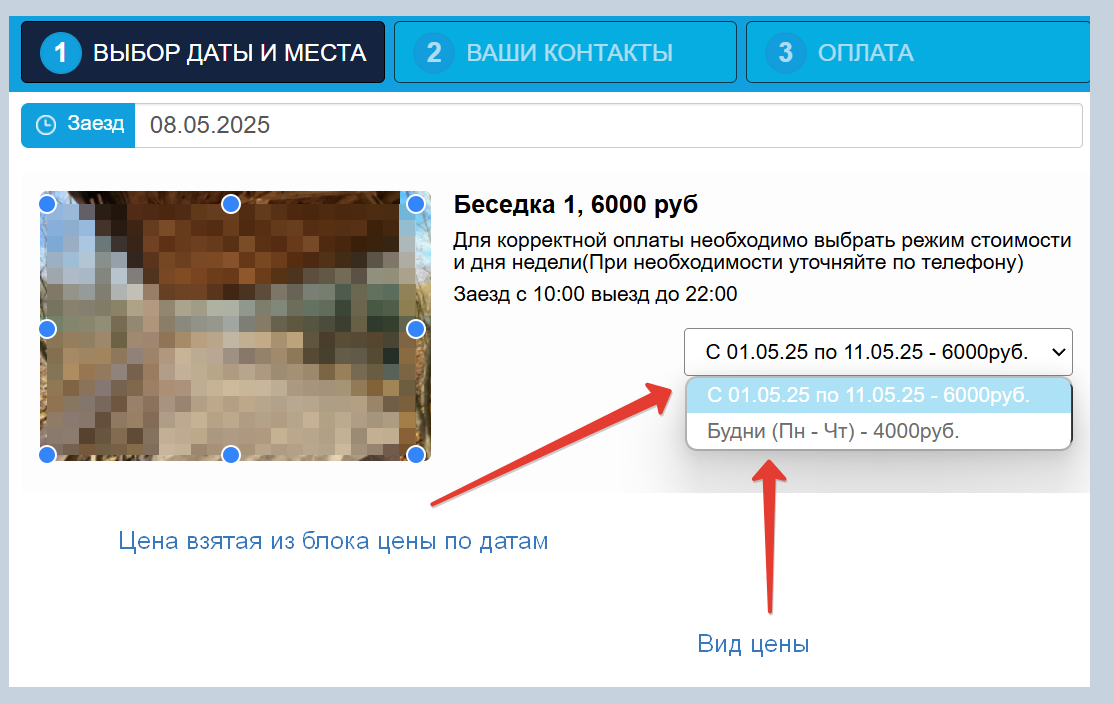
Task: Click the clock icon beside 'Заезд'
Action: pos(46,125)
